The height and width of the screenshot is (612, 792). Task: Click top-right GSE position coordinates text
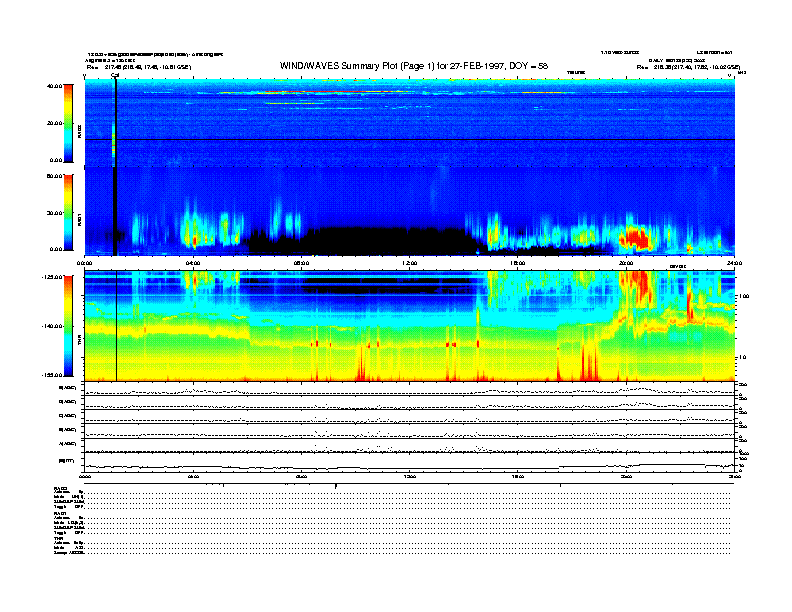688,67
